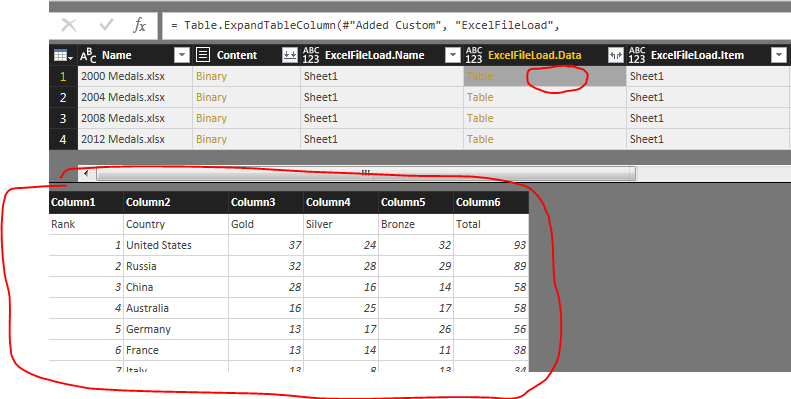Click the 2008 Medals.xlsx cell
Screen dimensions: 791x399
[135, 119]
